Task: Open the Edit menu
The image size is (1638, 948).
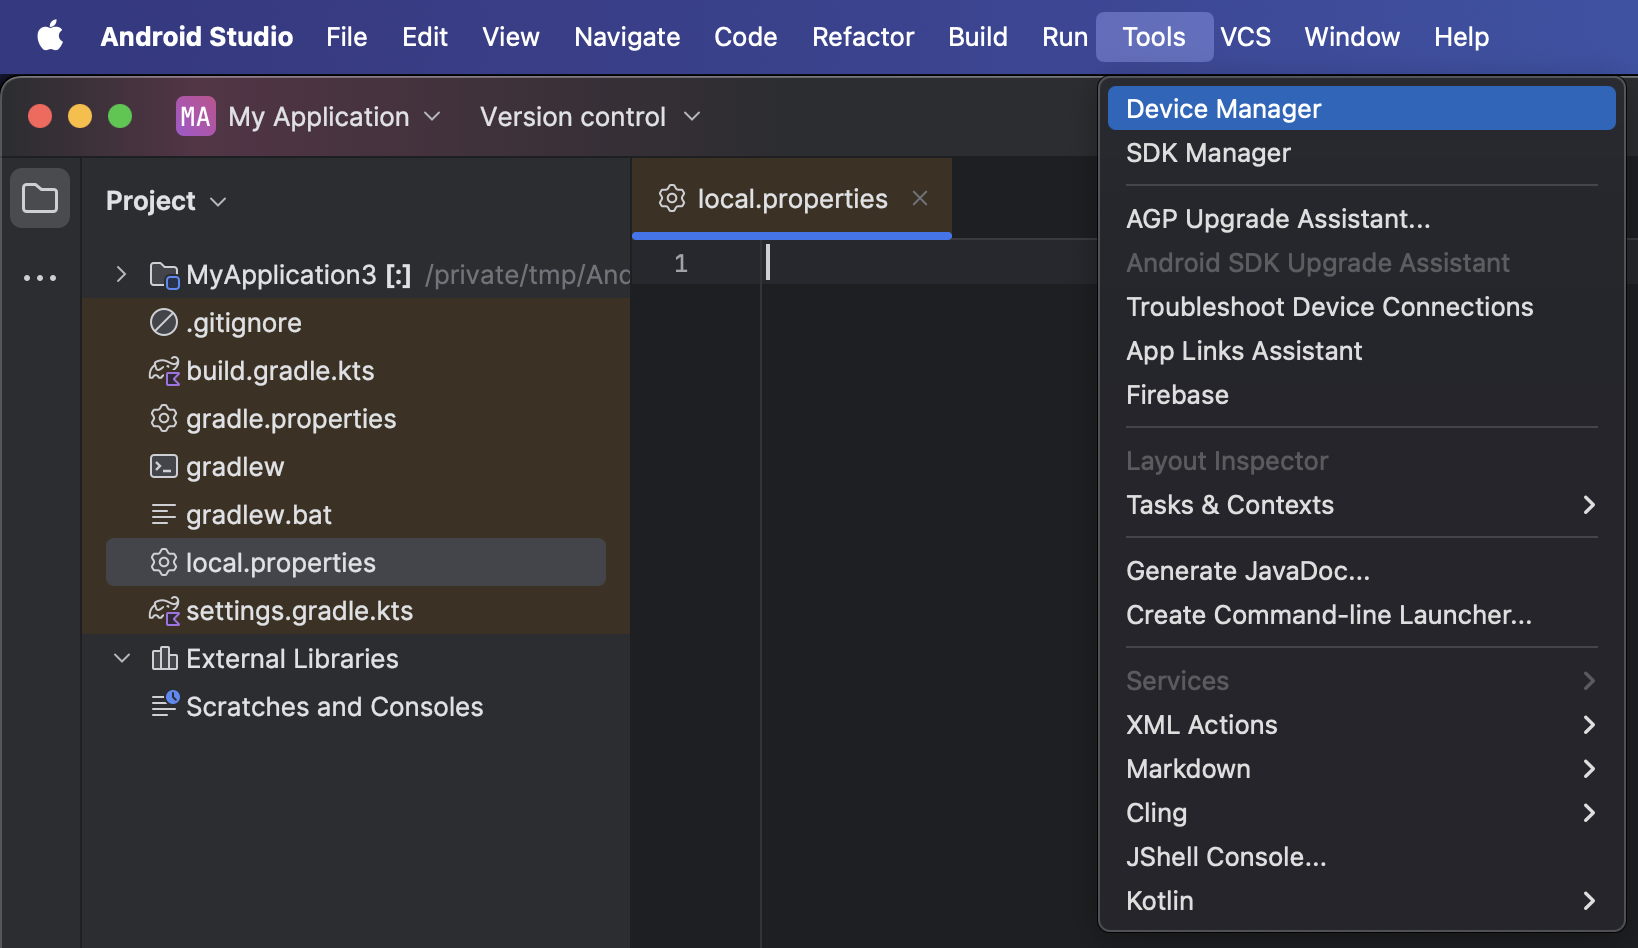Action: click(x=425, y=37)
